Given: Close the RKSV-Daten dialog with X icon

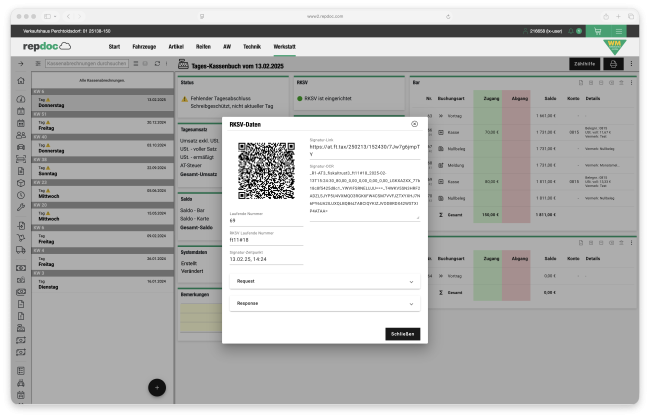Looking at the screenshot, I should 415,123.
